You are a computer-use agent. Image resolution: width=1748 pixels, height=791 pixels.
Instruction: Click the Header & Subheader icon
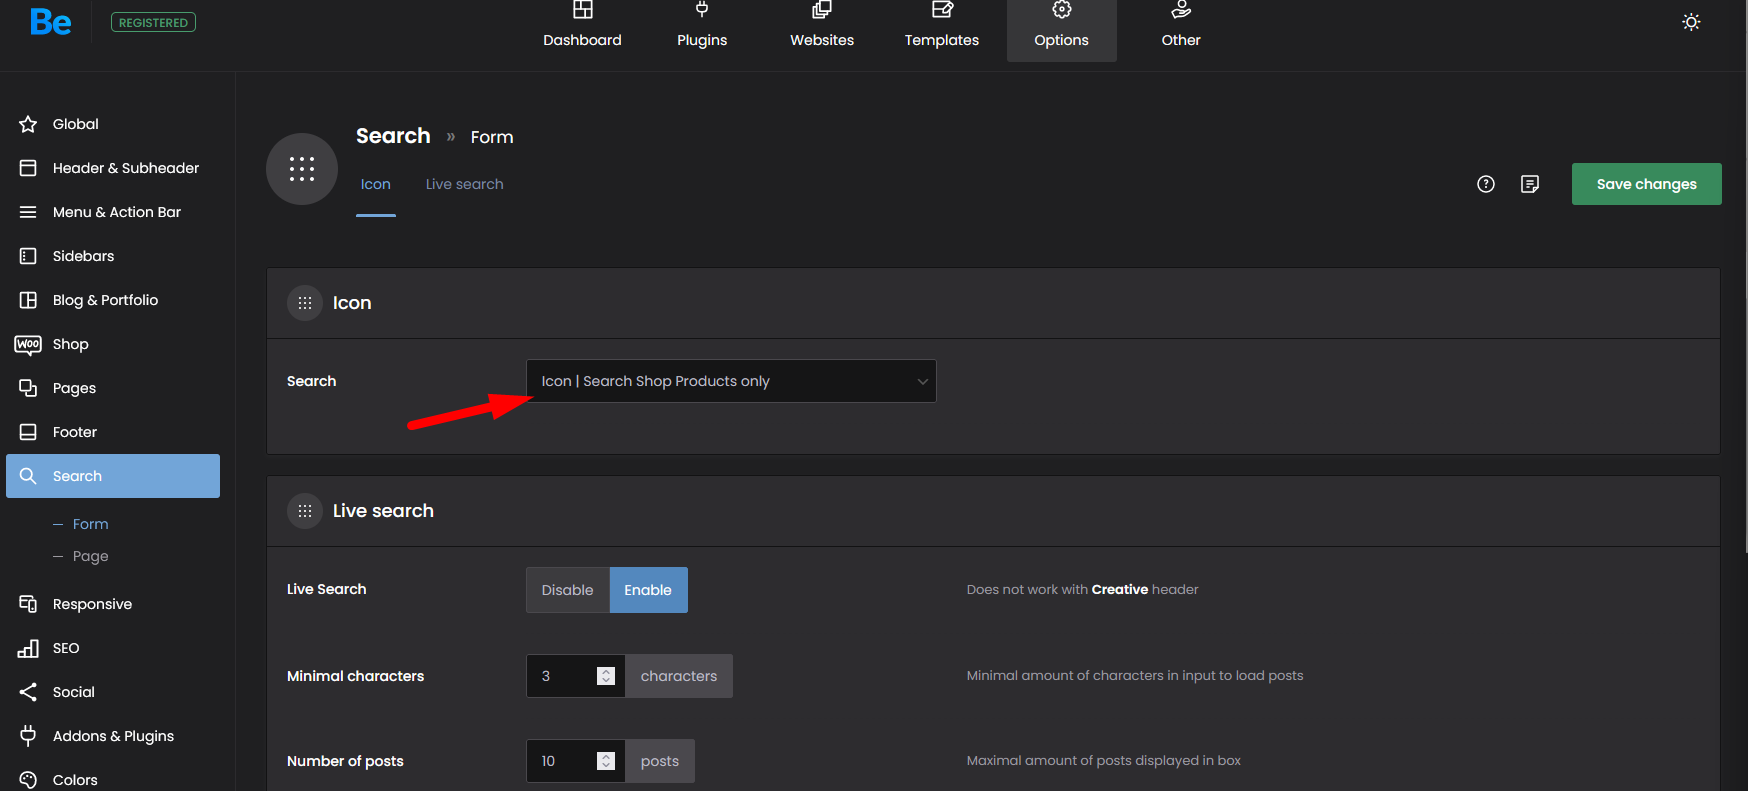pyautogui.click(x=28, y=168)
